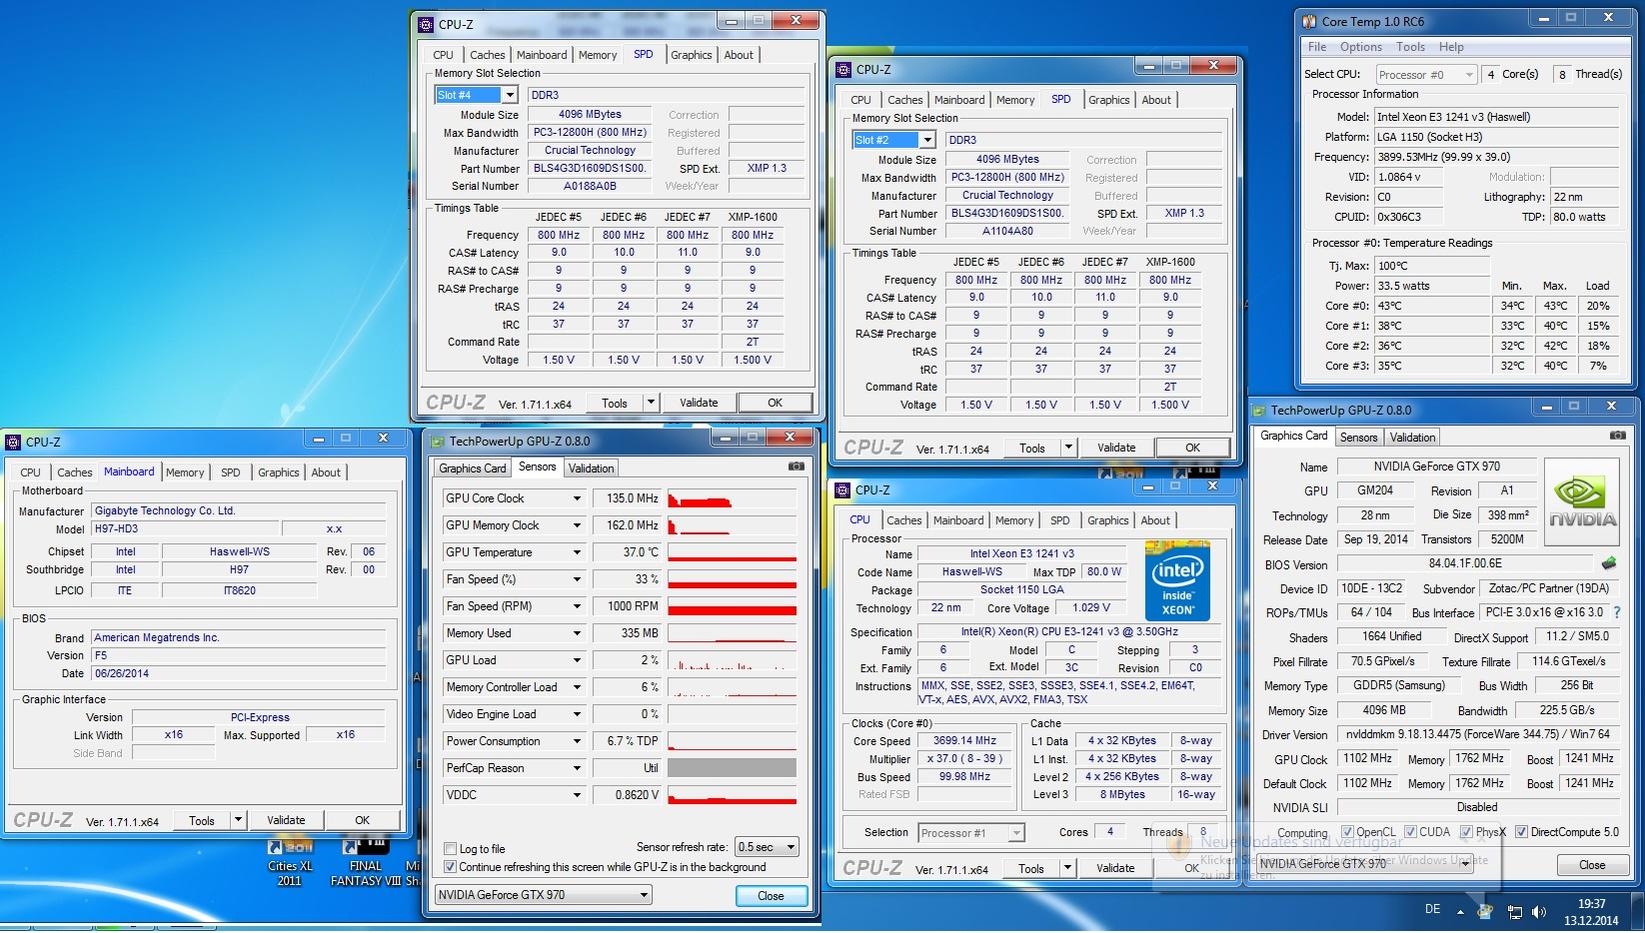Switch to Caches tab in CPU-Z CPU window
1645x933 pixels.
pos(904,521)
